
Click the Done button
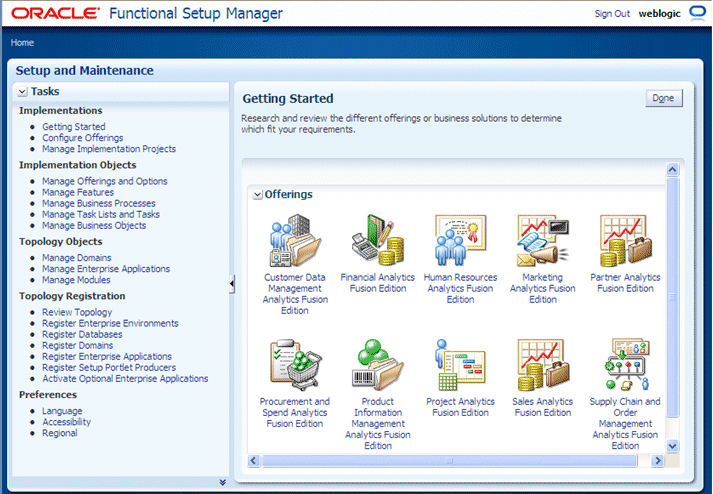click(664, 98)
